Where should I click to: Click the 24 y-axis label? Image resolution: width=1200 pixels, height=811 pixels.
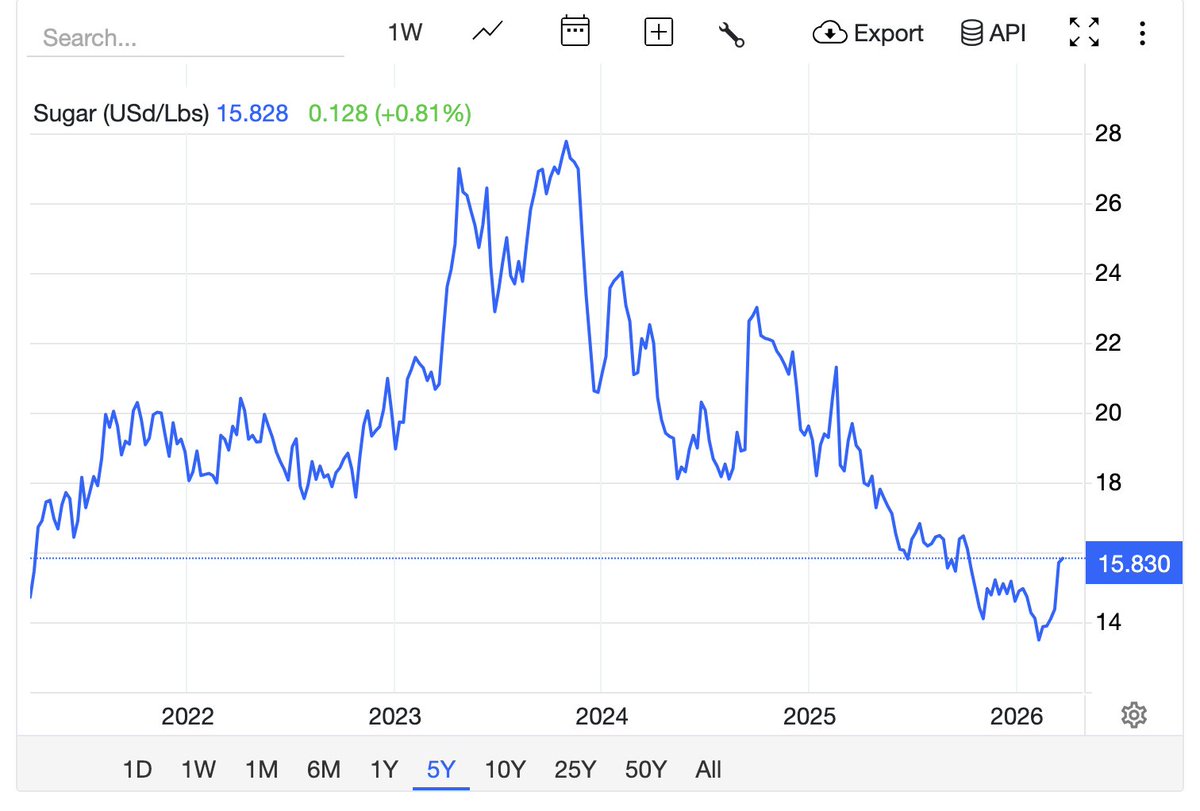tap(1109, 274)
